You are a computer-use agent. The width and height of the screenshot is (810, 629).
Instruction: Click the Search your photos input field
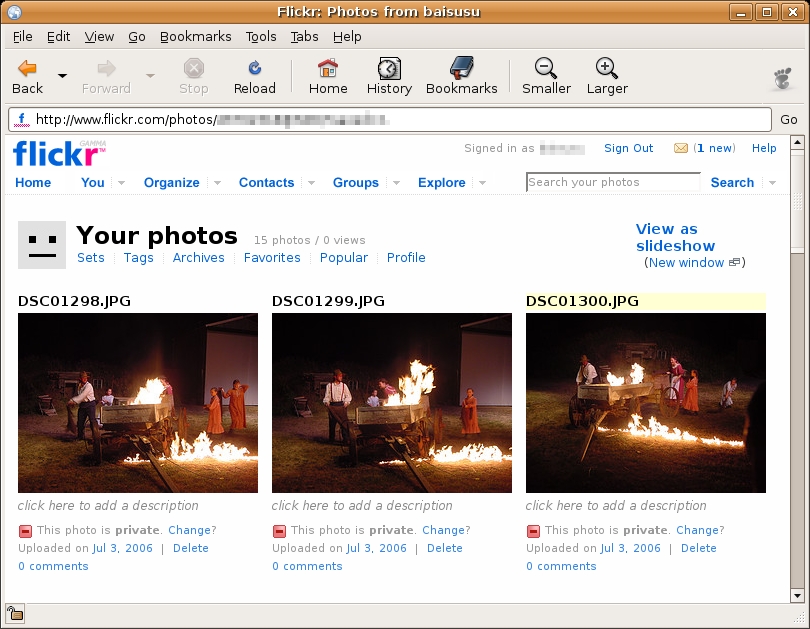pyautogui.click(x=612, y=182)
